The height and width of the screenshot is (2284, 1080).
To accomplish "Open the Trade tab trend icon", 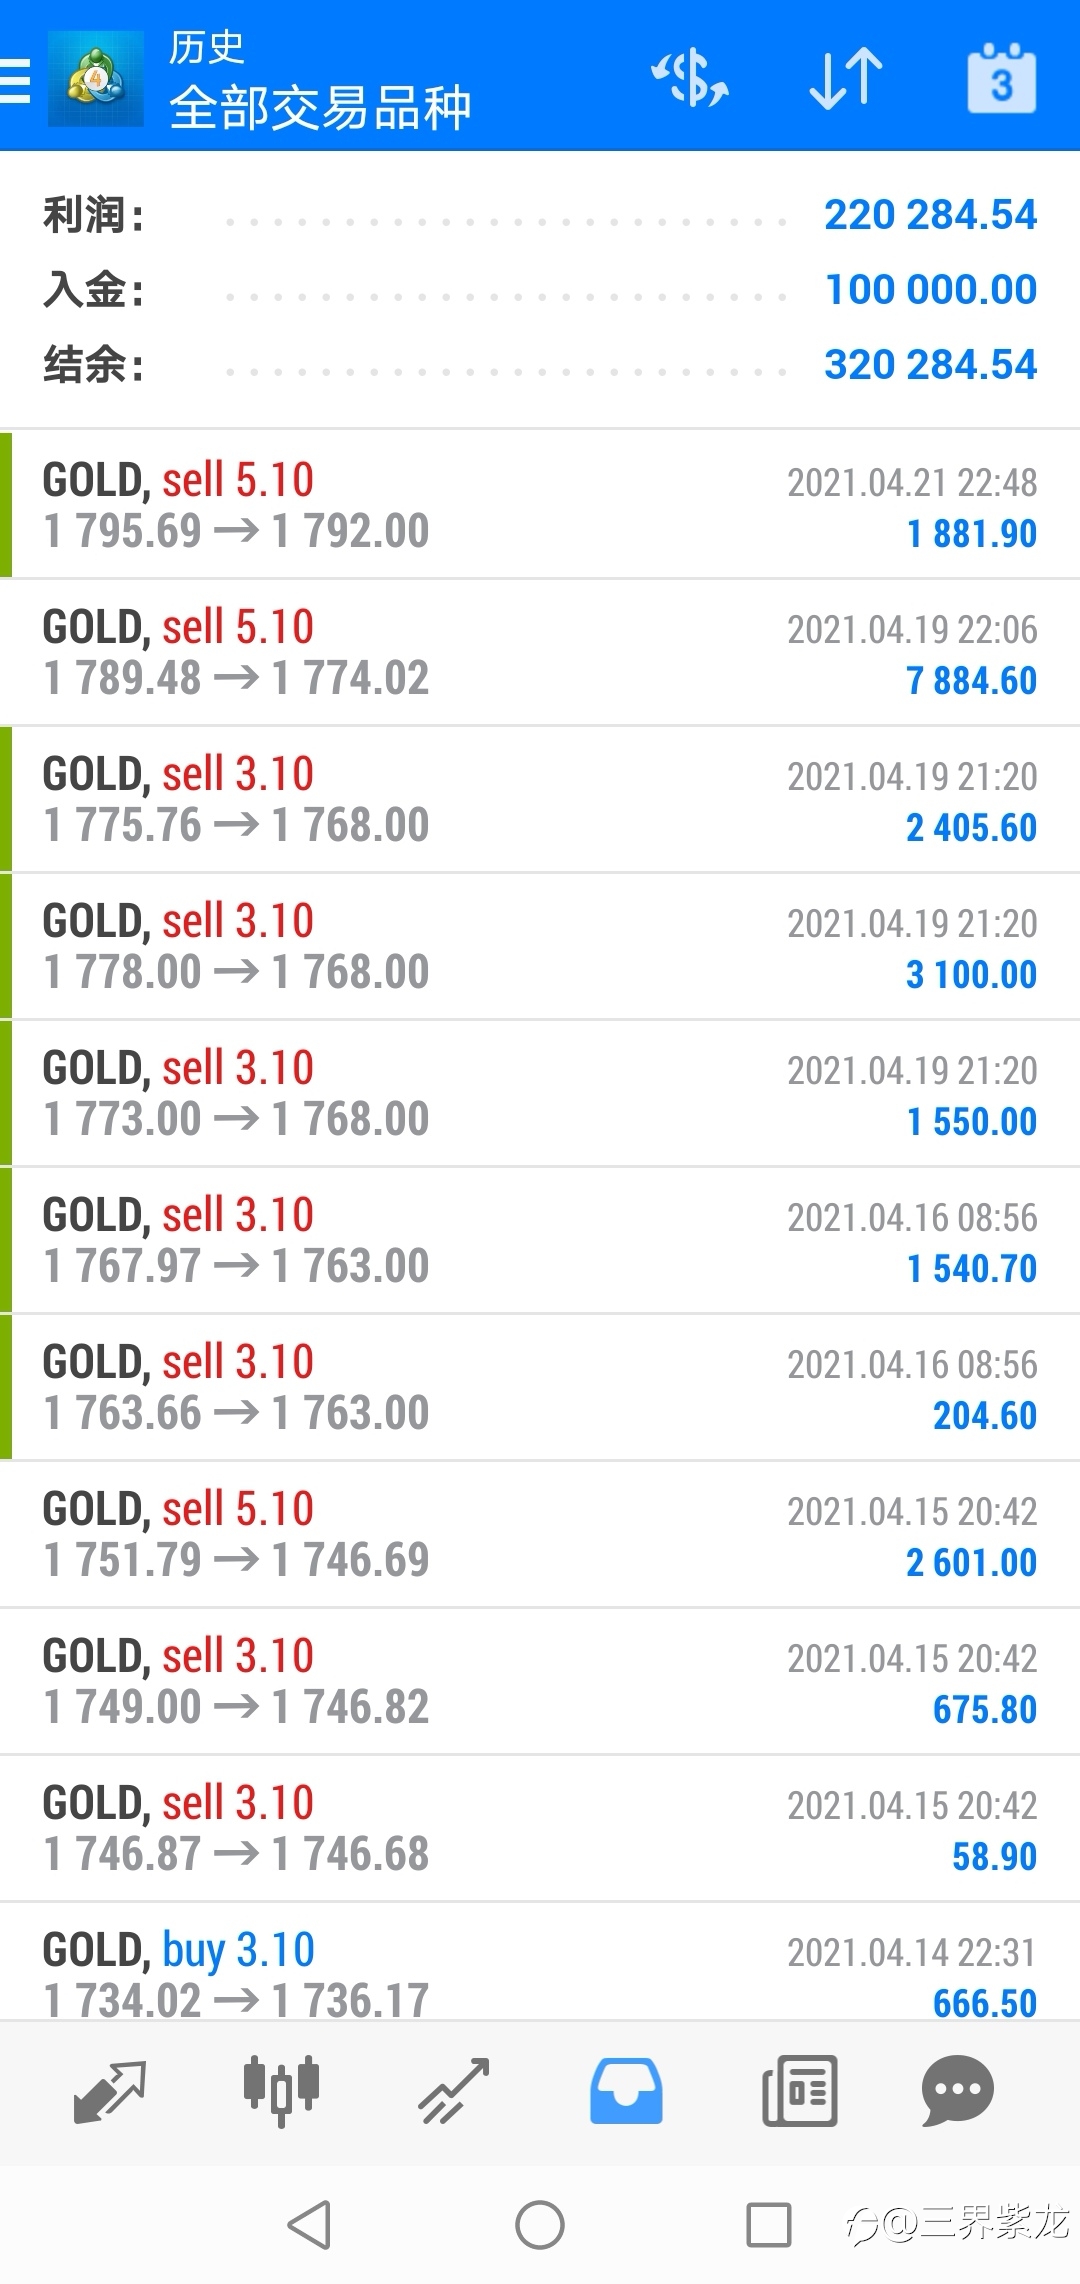I will coord(454,2091).
